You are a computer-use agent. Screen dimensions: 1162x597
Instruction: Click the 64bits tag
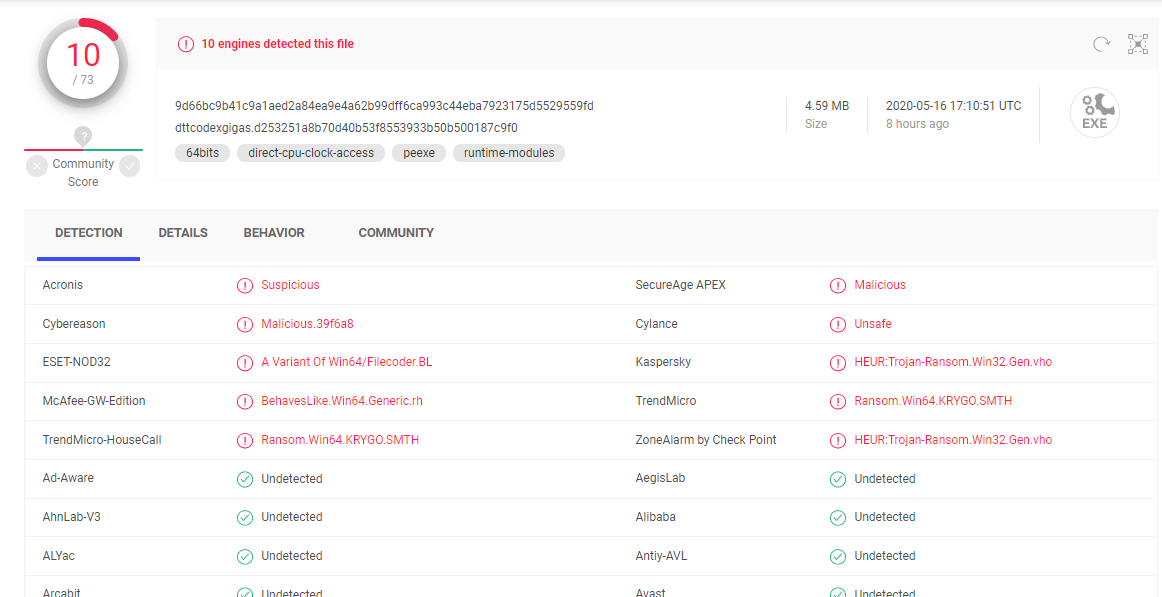tap(203, 153)
